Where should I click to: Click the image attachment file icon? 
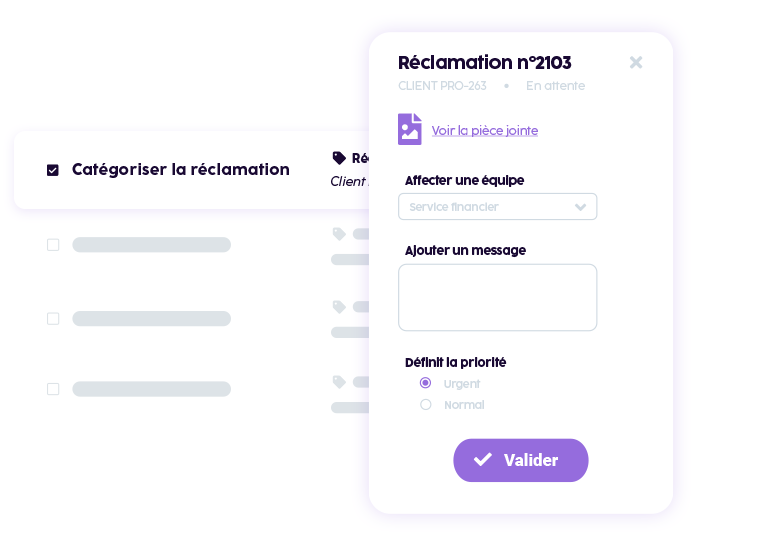tap(409, 130)
